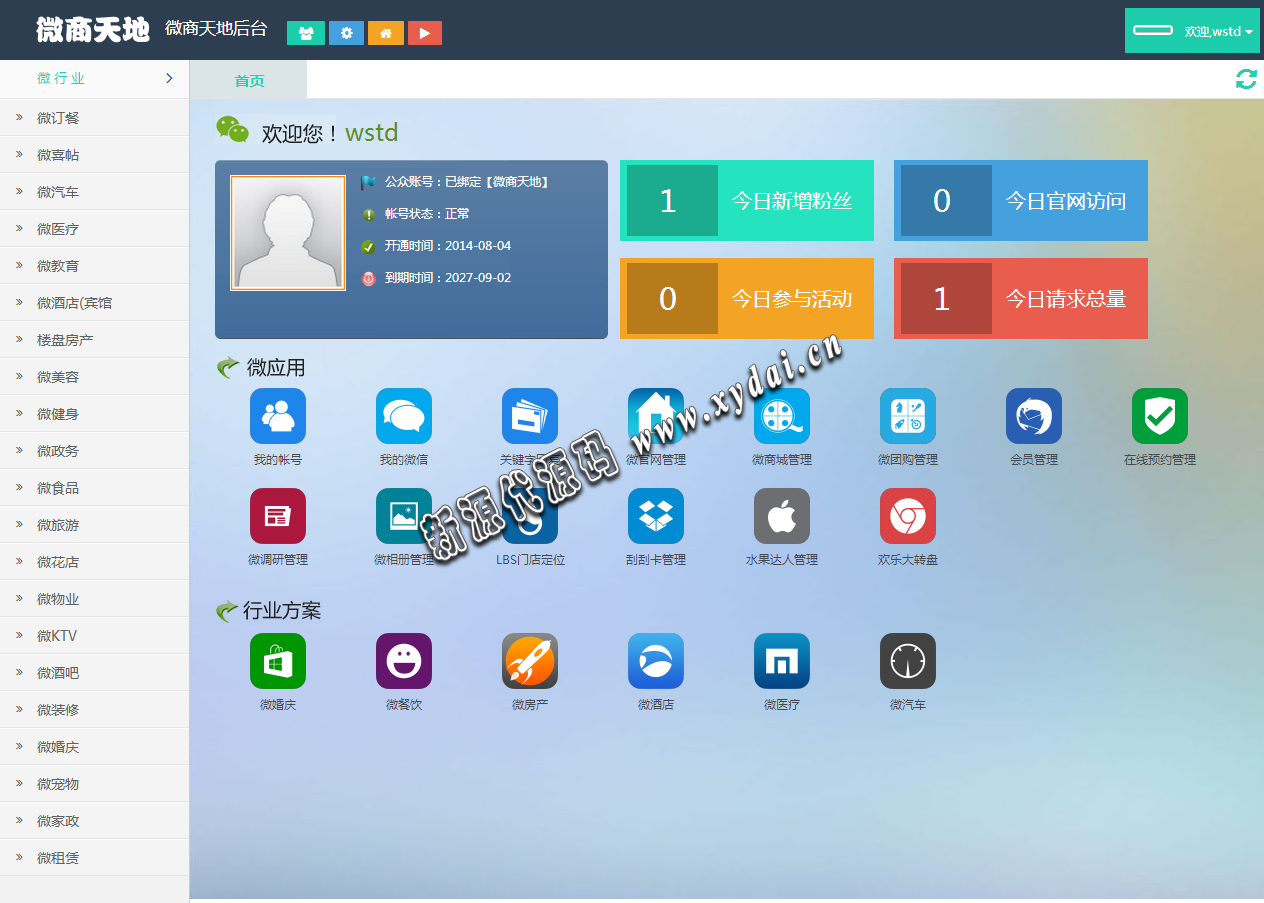The height and width of the screenshot is (903, 1264).
Task: Open 微健身 sidebar menu item
Action: [94, 413]
